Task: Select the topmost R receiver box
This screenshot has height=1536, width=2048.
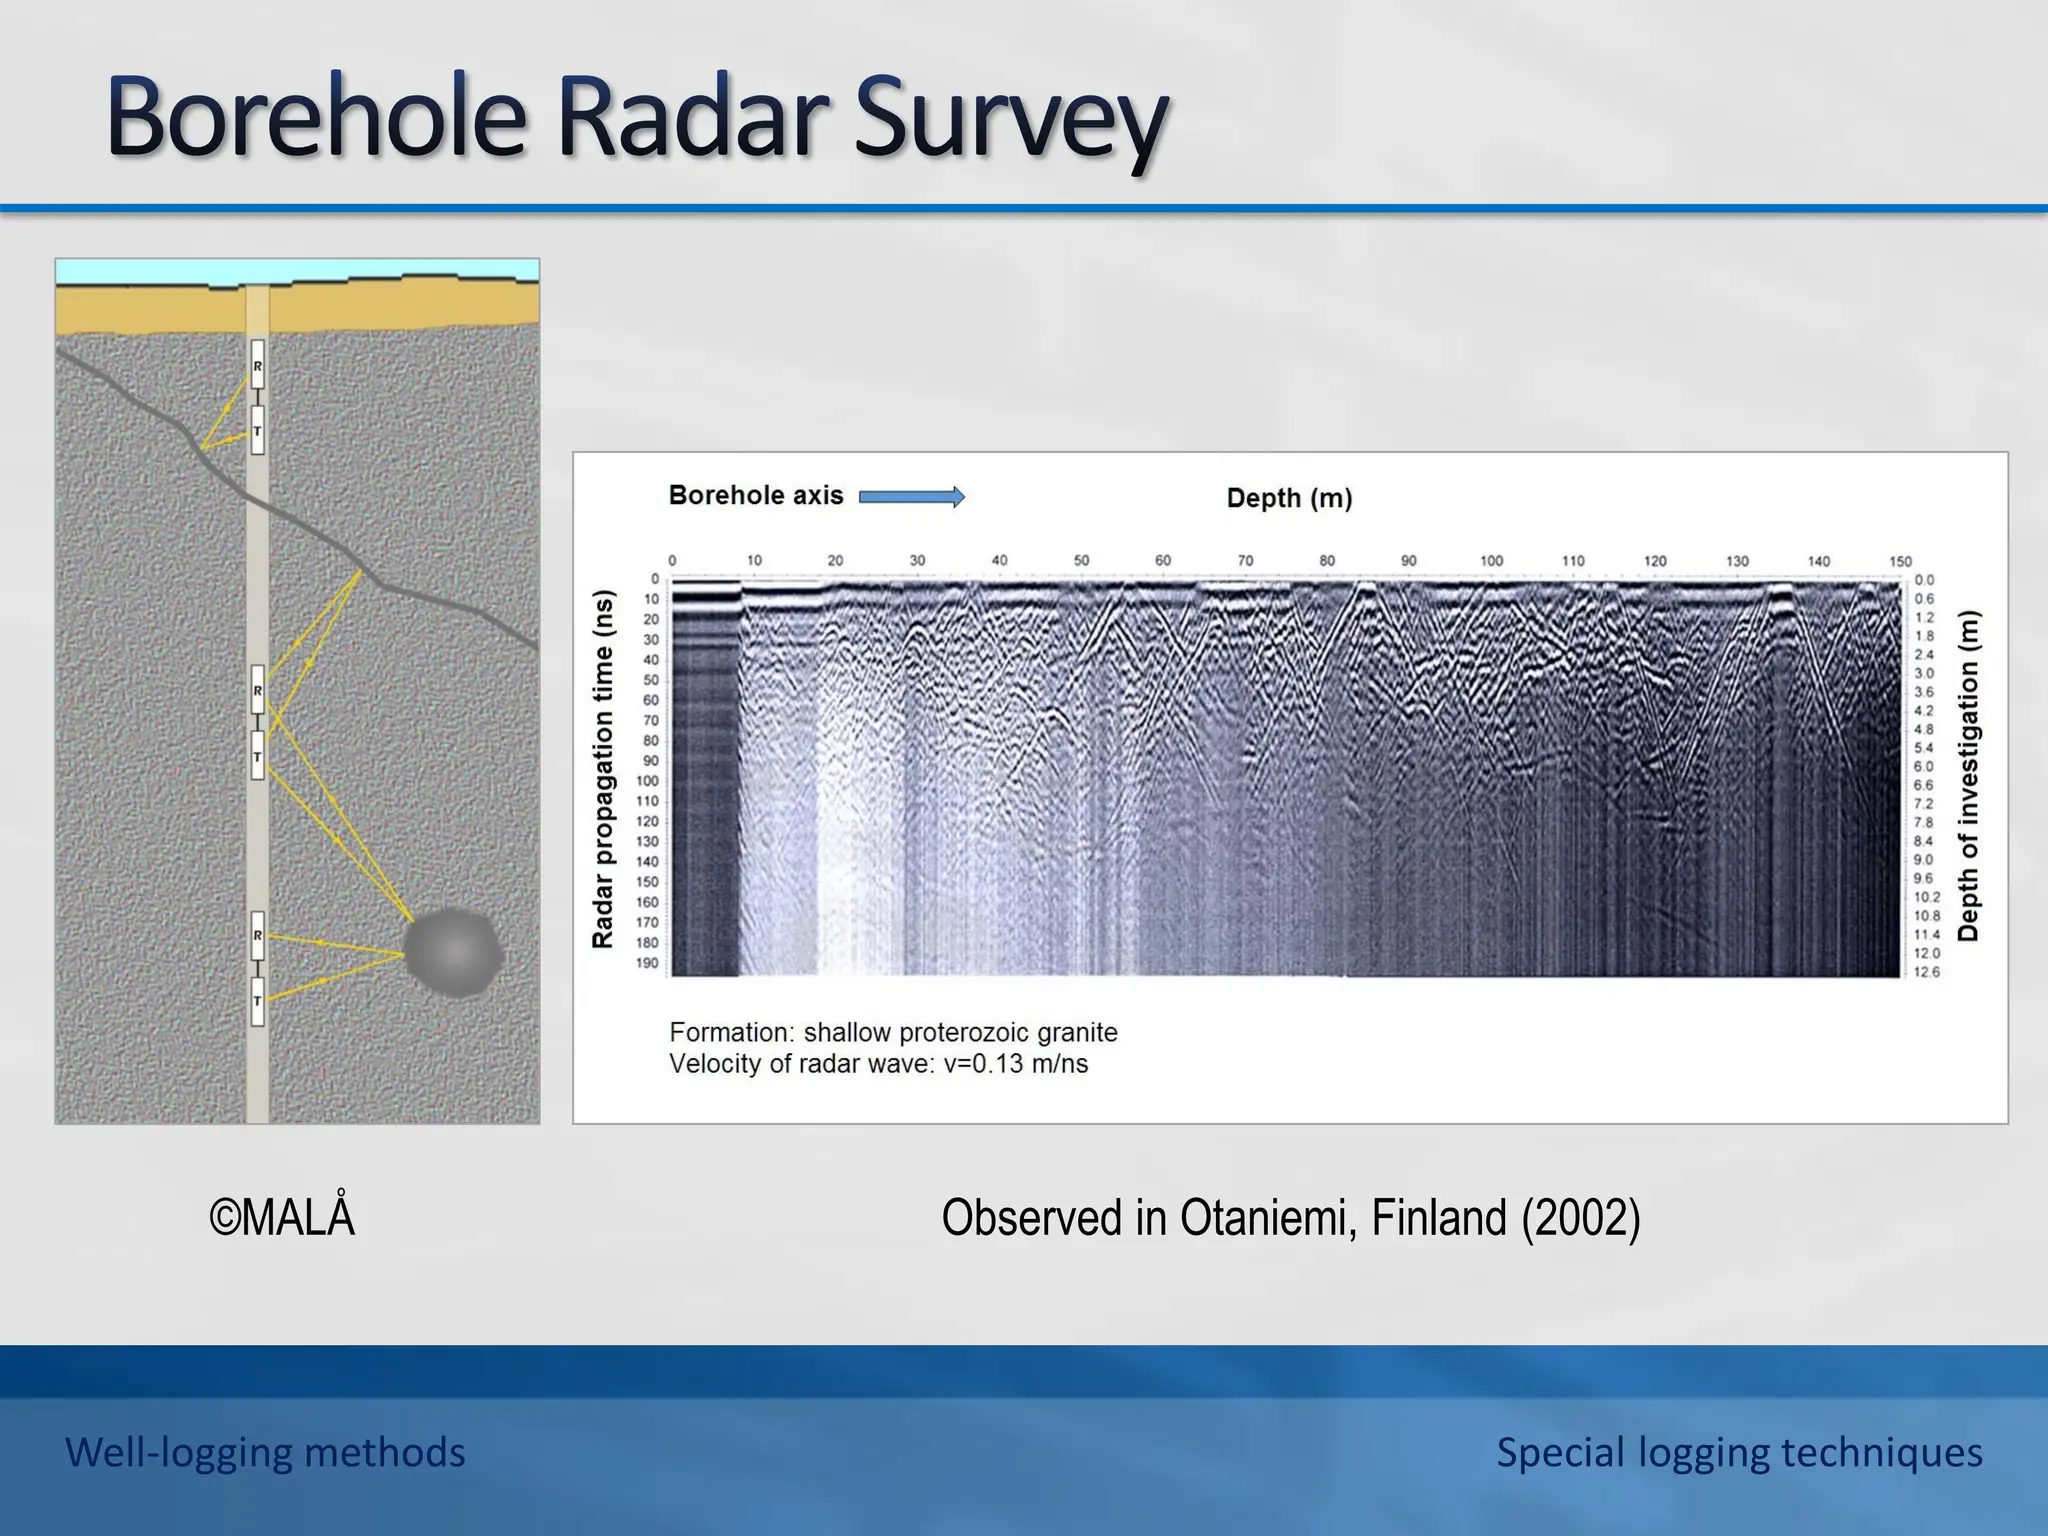Action: pos(258,365)
